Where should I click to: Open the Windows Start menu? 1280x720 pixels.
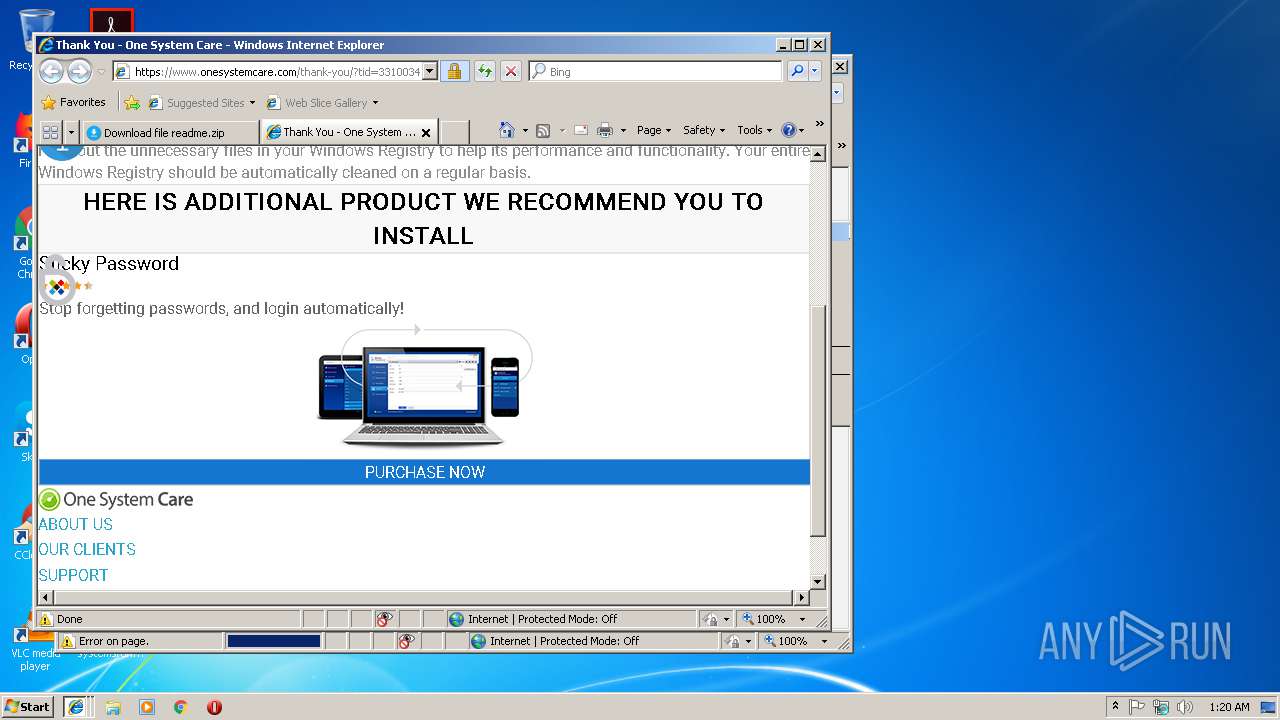click(x=28, y=706)
